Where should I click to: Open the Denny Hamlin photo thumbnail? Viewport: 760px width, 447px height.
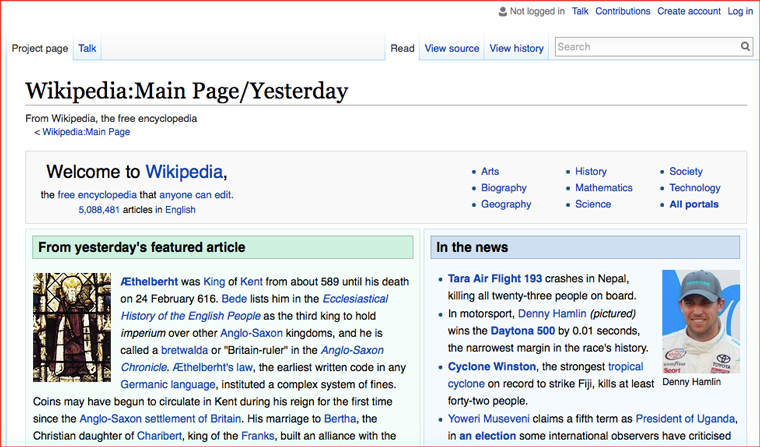pyautogui.click(x=701, y=321)
